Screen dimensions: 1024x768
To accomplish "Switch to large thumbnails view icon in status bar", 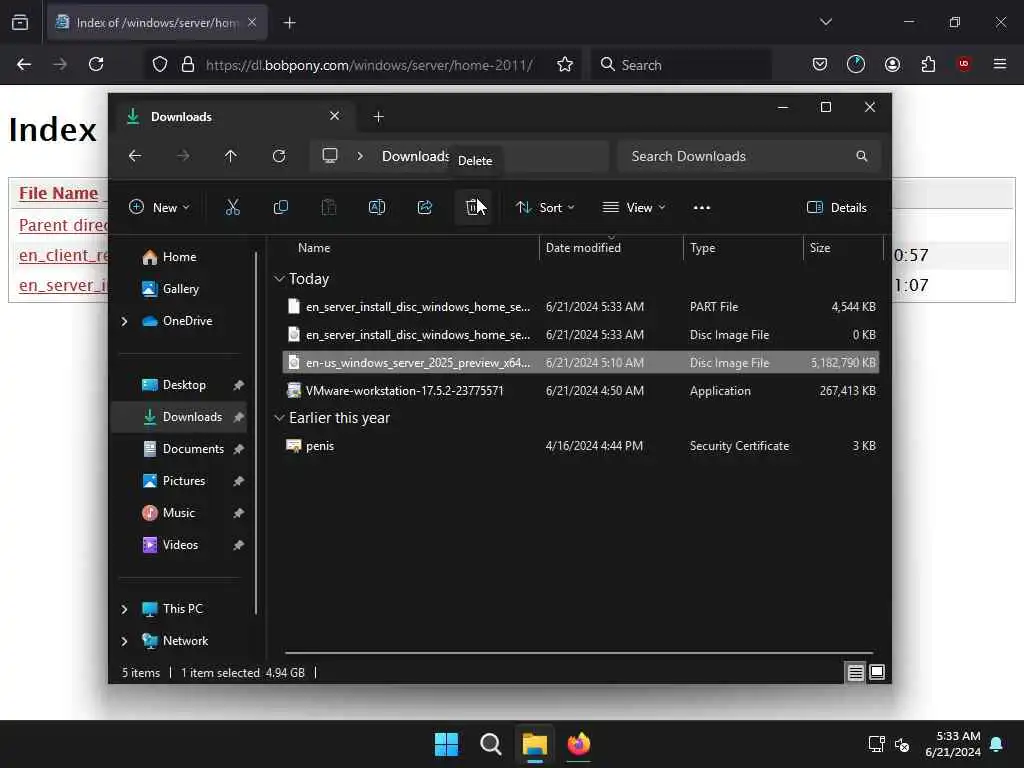I will coord(877,672).
